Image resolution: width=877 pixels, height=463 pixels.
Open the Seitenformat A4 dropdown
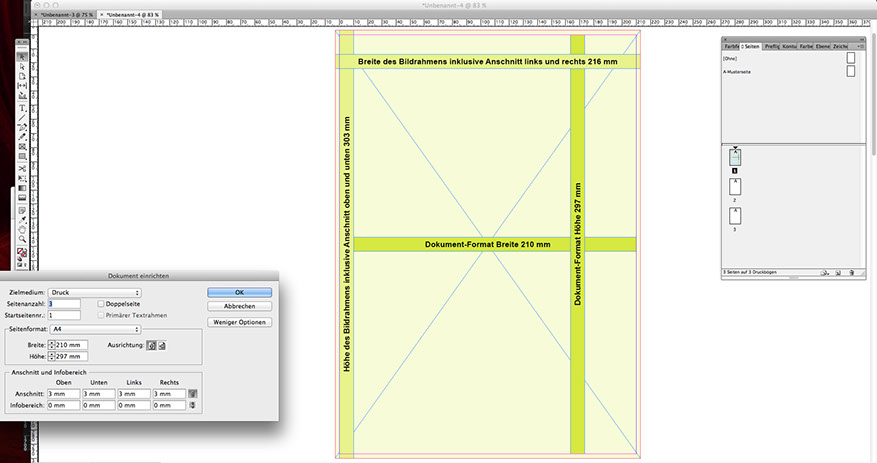point(96,328)
